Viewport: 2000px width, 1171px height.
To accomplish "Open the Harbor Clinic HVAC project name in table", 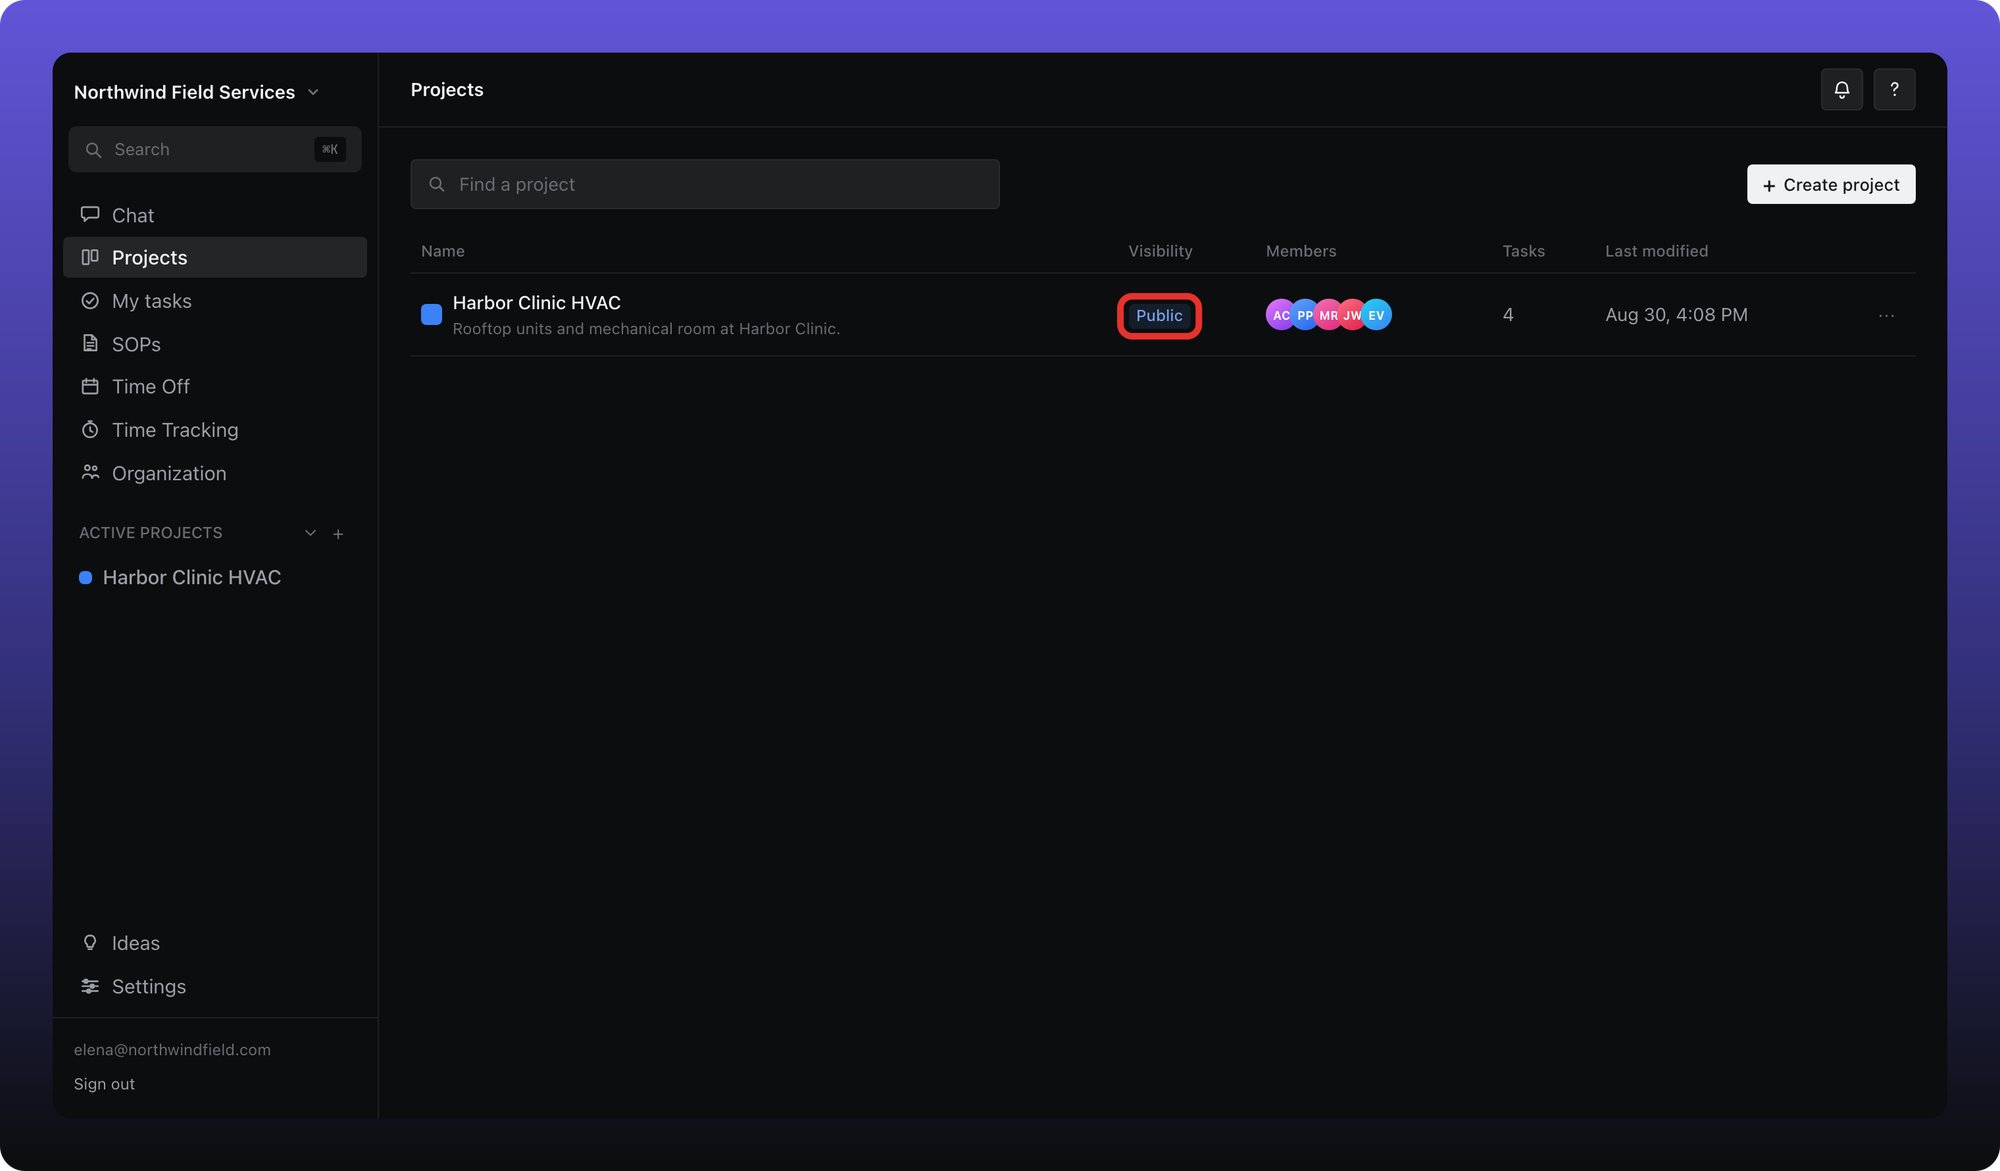I will click(x=537, y=303).
